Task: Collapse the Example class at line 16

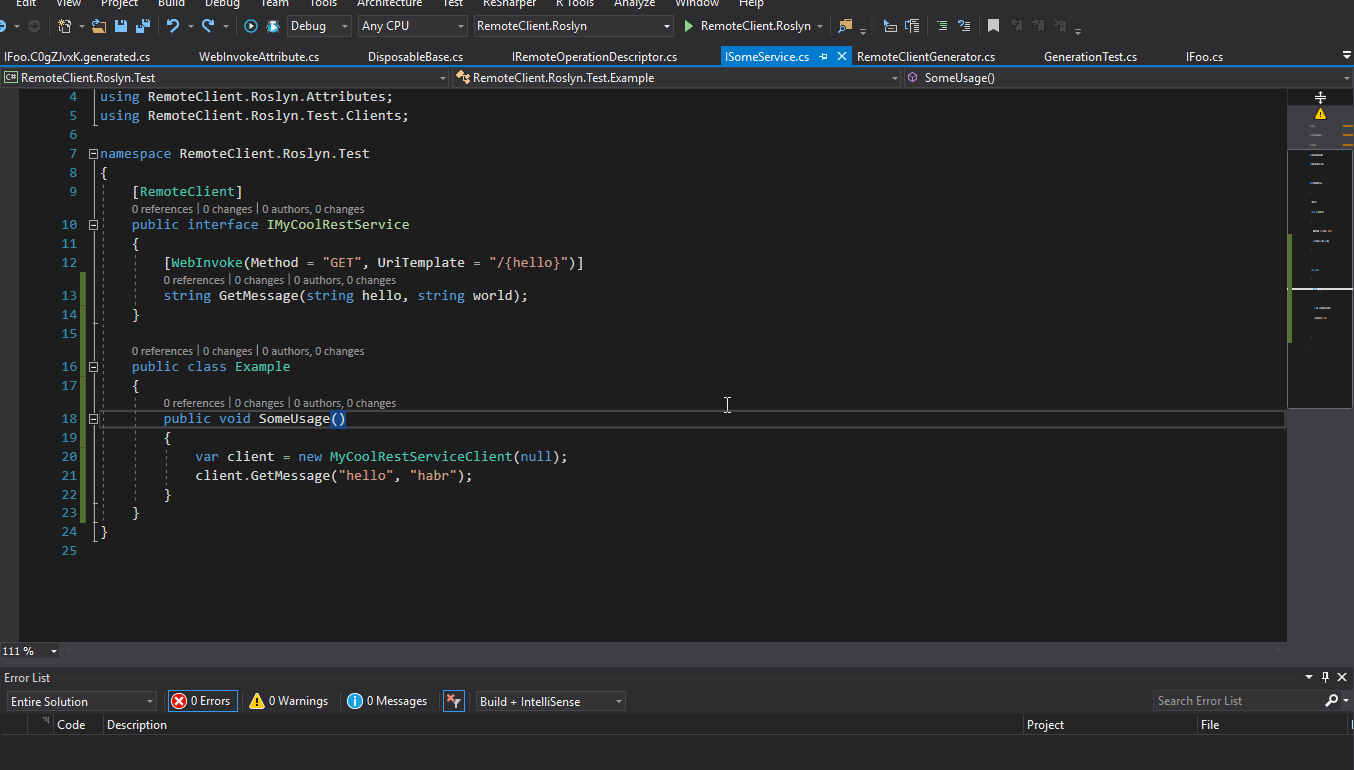Action: 93,367
